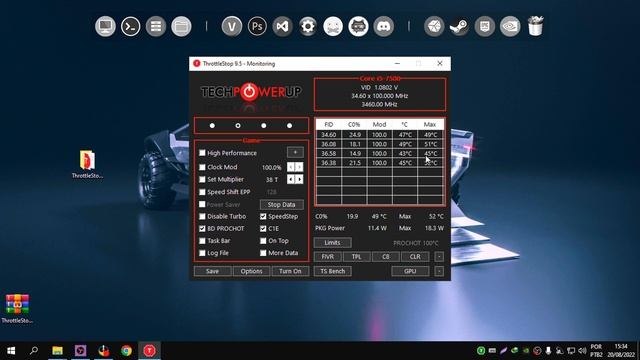Open the Recycle Bin dock icon
Viewport: 640px width, 360px height.
pyautogui.click(x=535, y=27)
